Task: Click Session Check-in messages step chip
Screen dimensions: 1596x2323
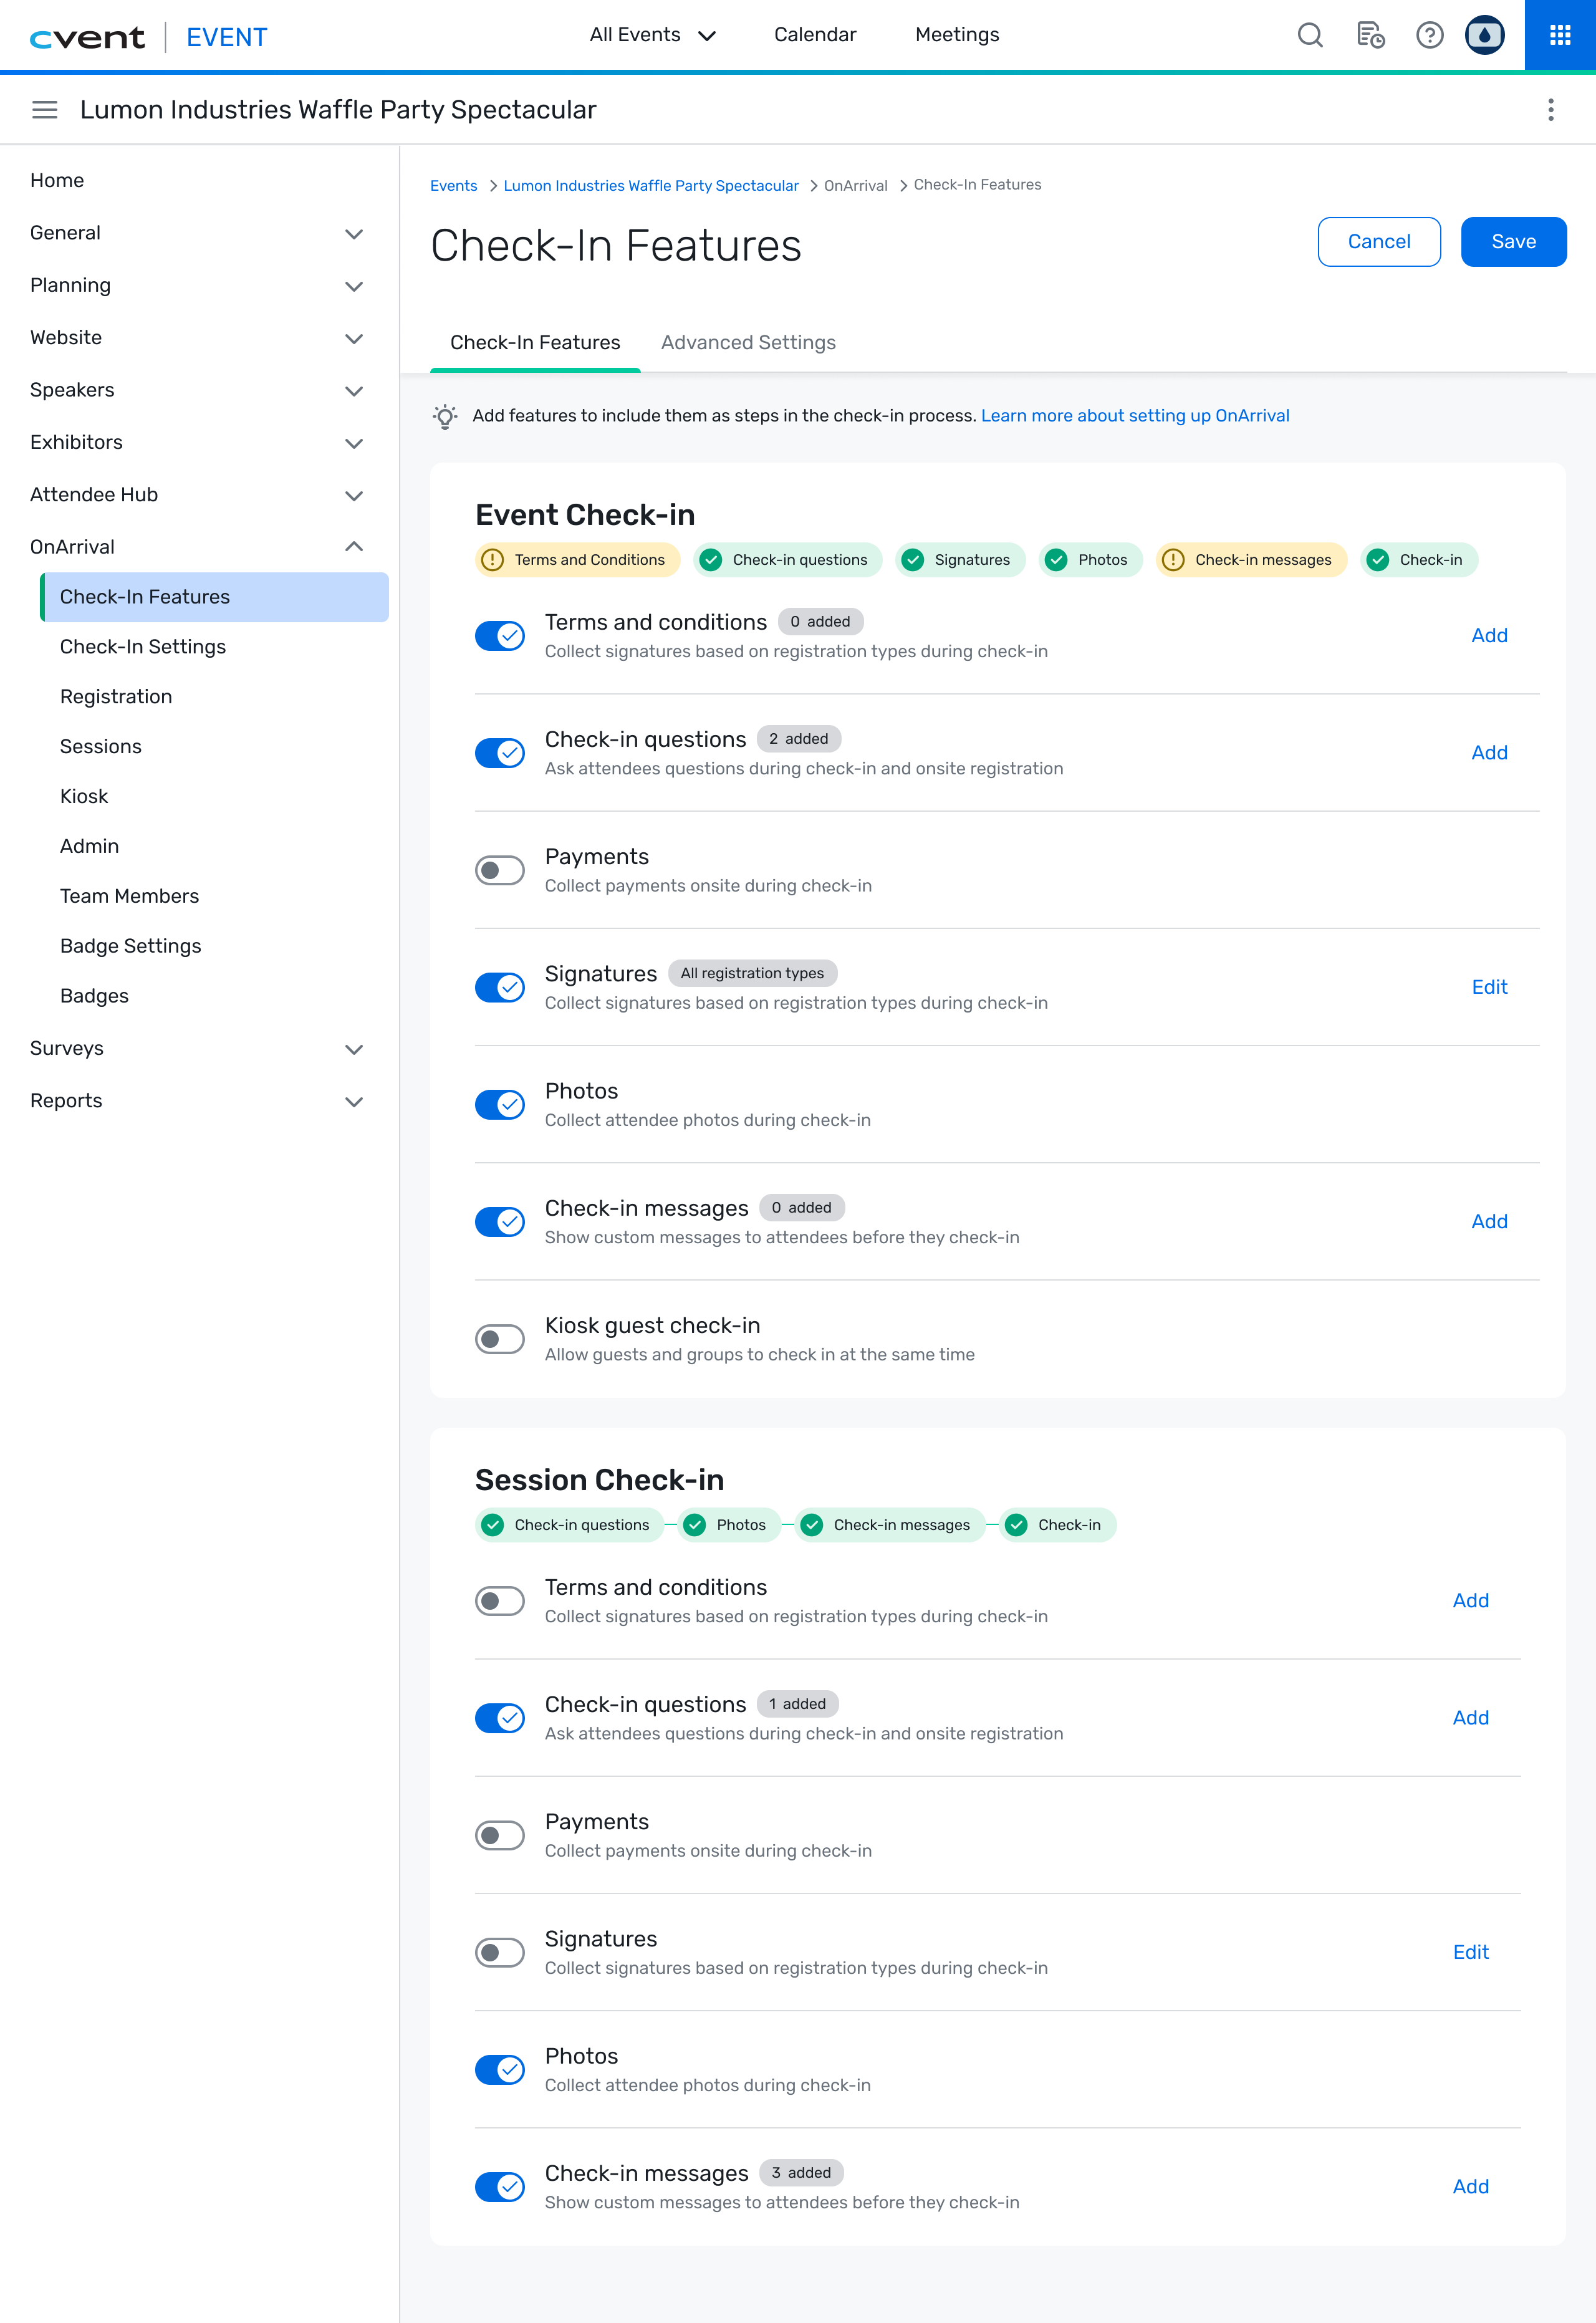Action: [x=890, y=1525]
